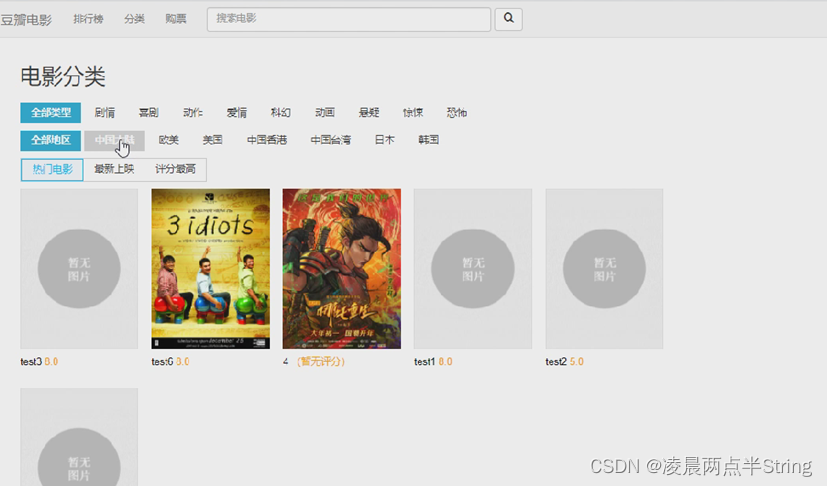This screenshot has width=827, height=486.
Task: Open the 排行榜 navigation item
Action: [88, 19]
